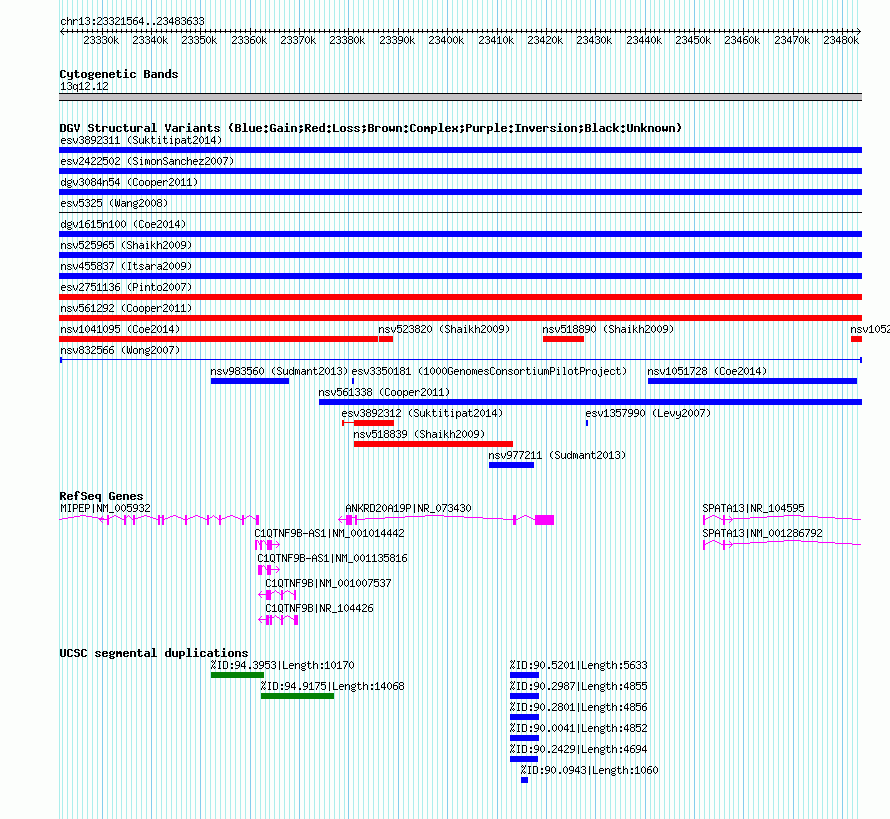Select the esv2422502 (SimonSanchez2007) variant label
The image size is (890, 819).
147,161
